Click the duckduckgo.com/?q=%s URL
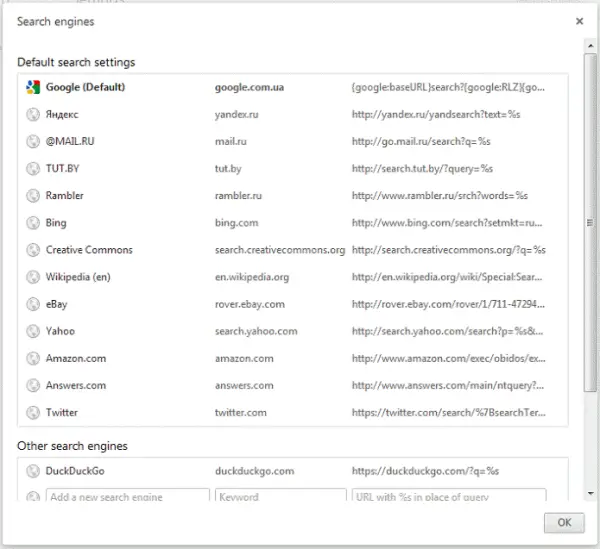Viewport: 600px width, 549px height. [x=425, y=471]
